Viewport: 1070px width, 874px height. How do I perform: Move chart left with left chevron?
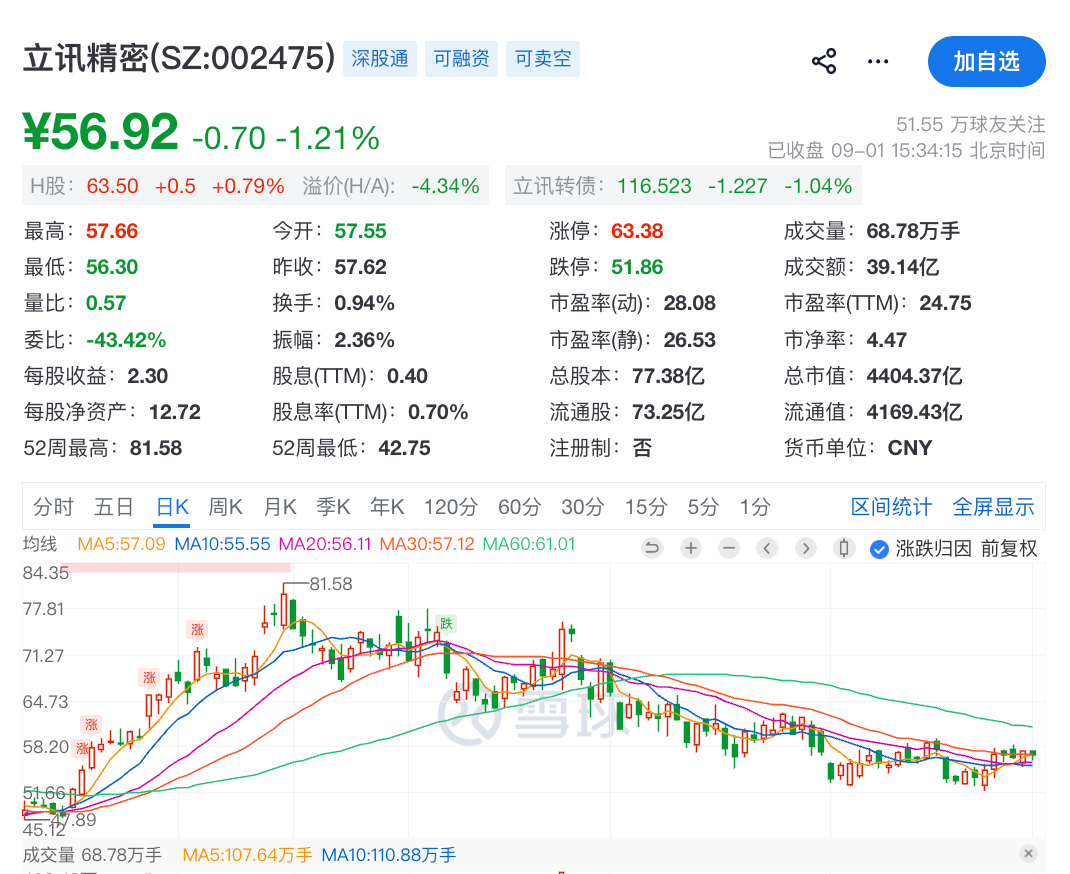click(x=767, y=548)
